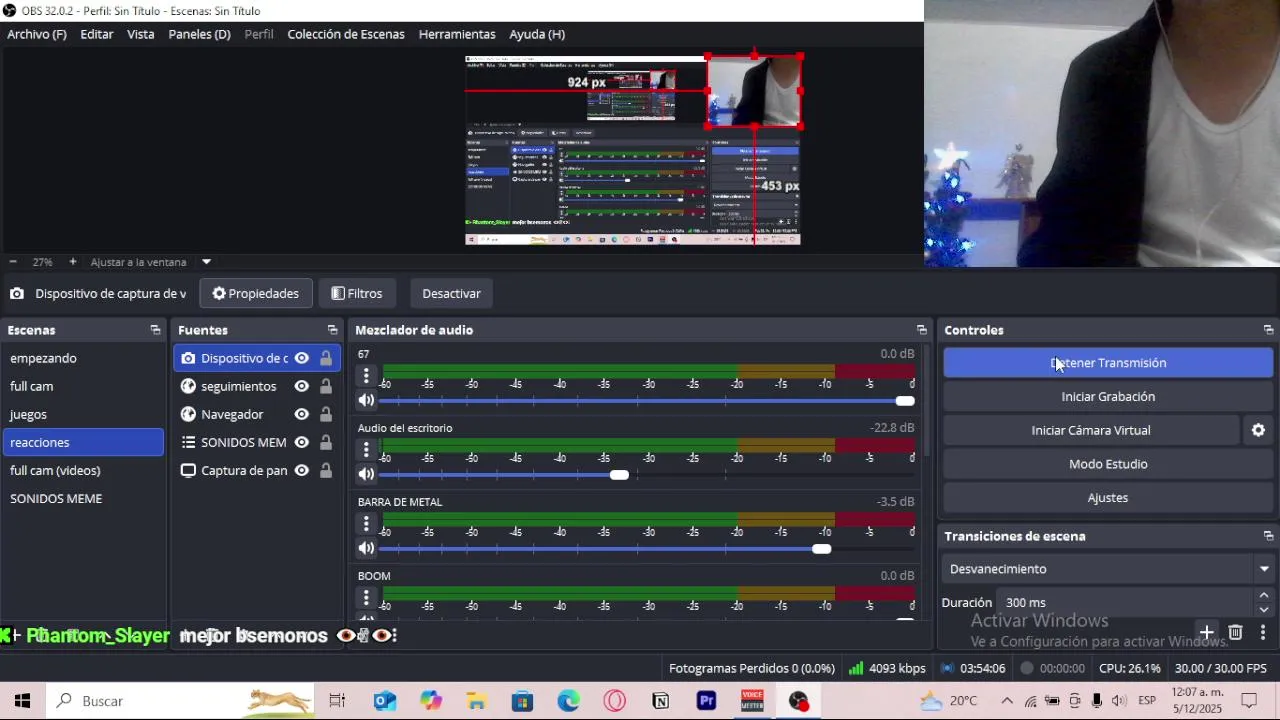The width and height of the screenshot is (1280, 720).
Task: Open Premiere Pro from the taskbar
Action: [x=707, y=701]
